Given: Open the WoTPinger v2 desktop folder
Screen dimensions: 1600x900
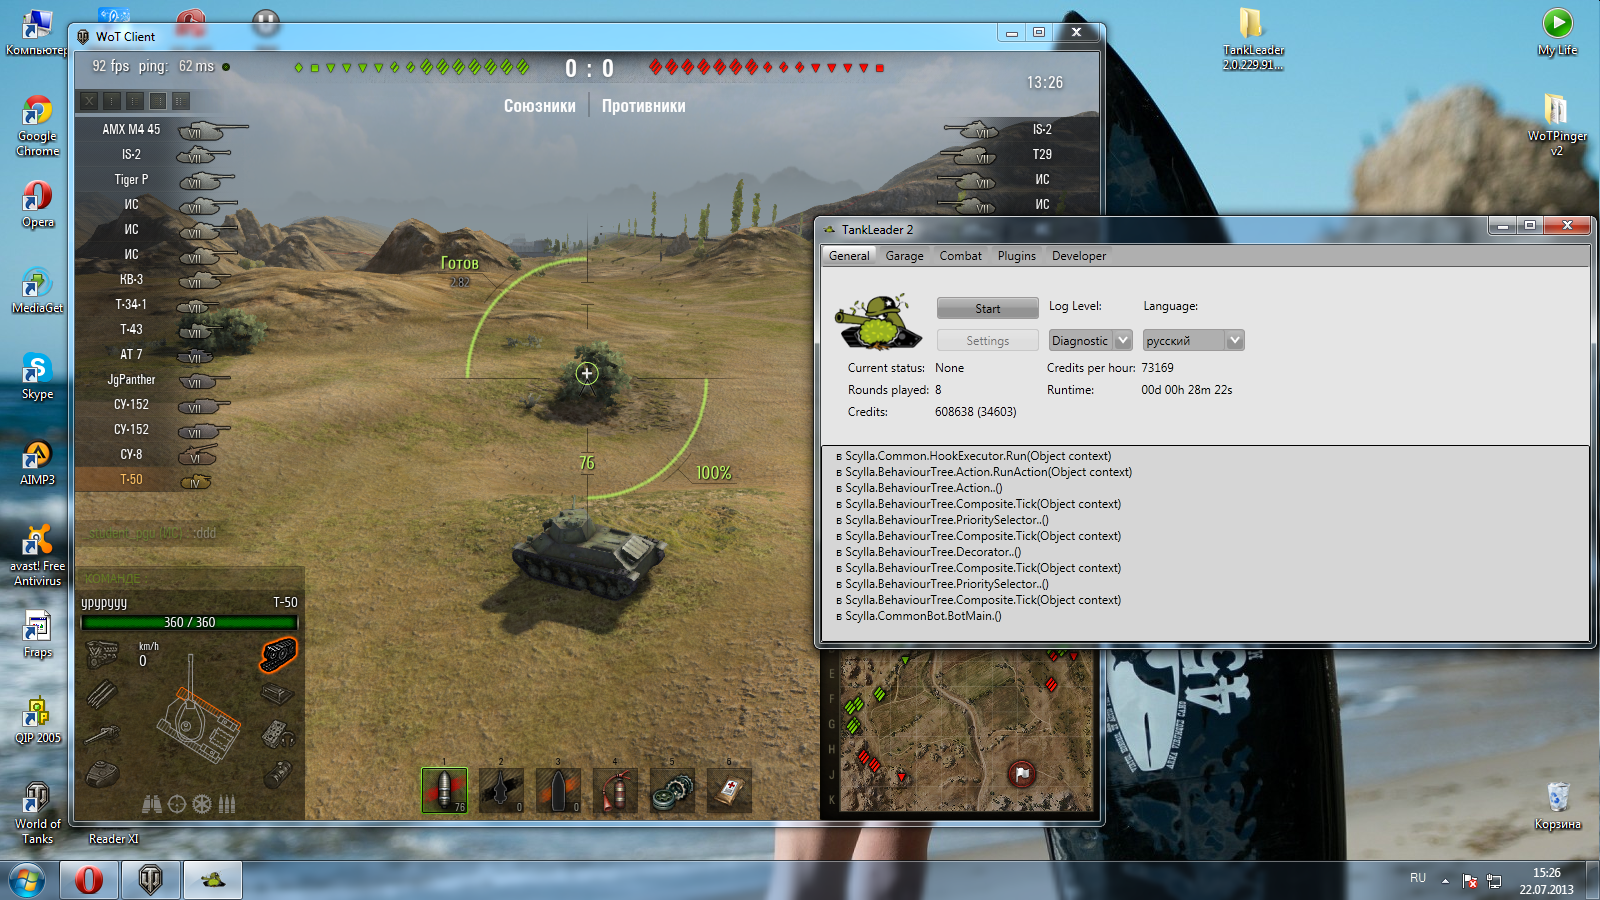Looking at the screenshot, I should (1556, 124).
